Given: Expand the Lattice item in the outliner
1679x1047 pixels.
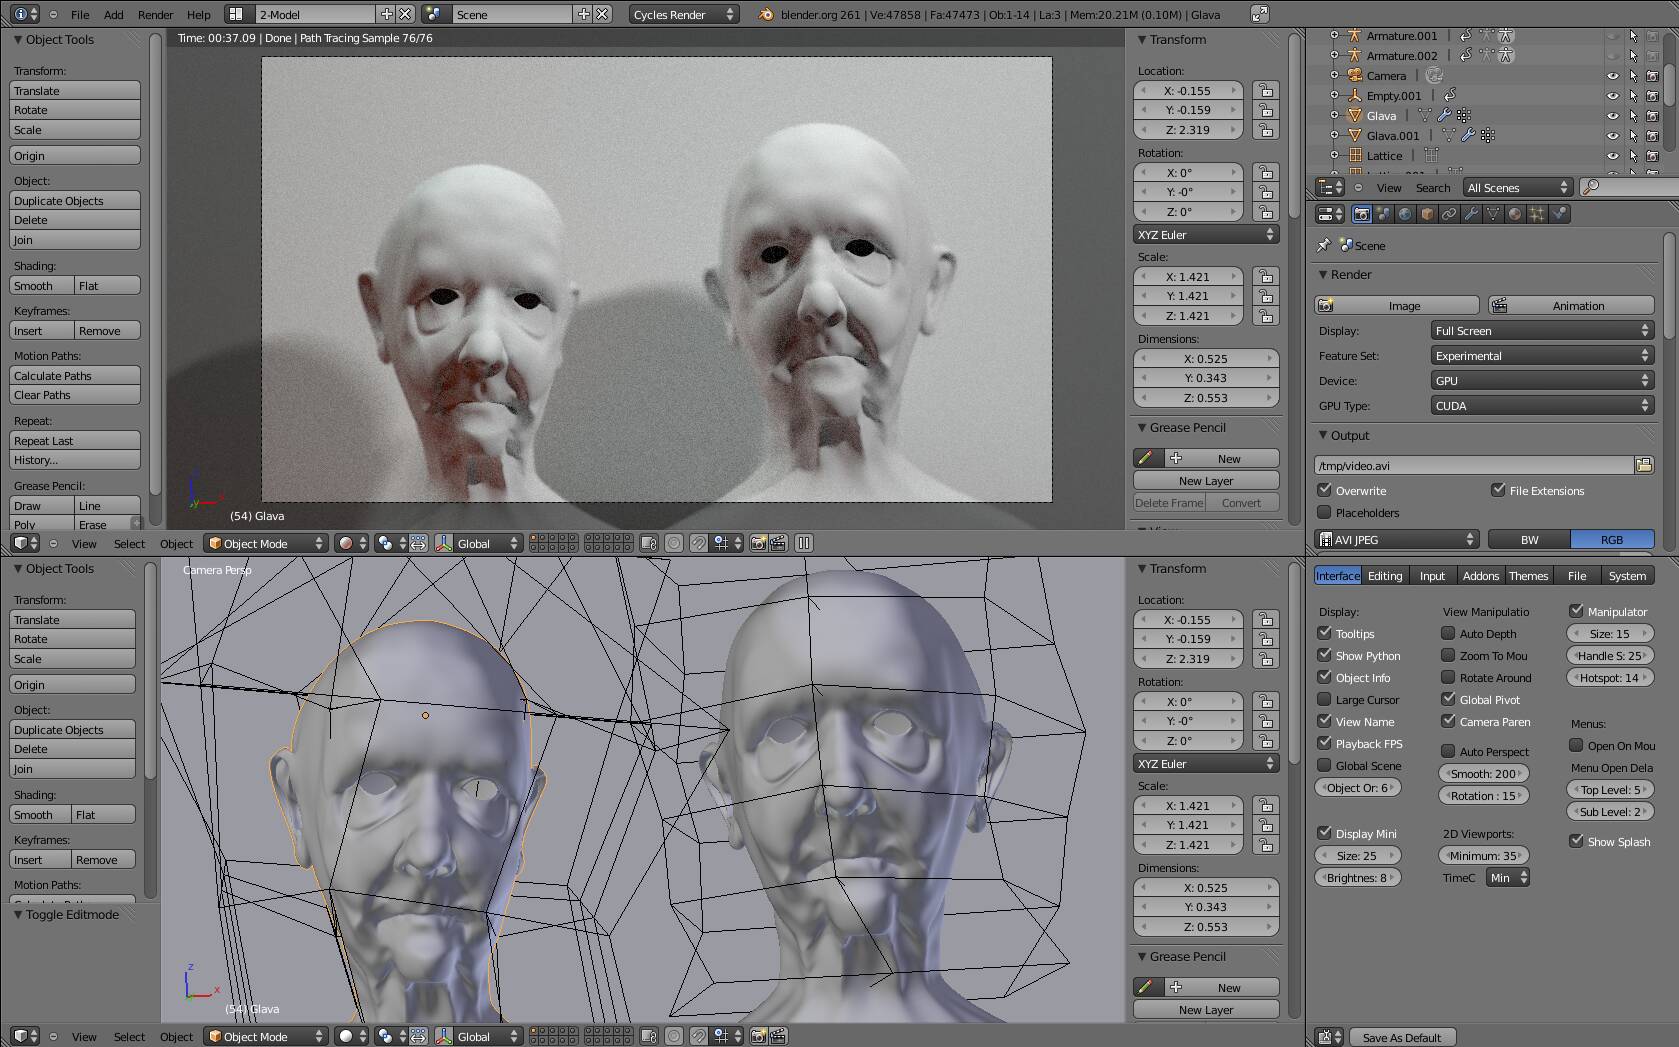Looking at the screenshot, I should point(1334,156).
